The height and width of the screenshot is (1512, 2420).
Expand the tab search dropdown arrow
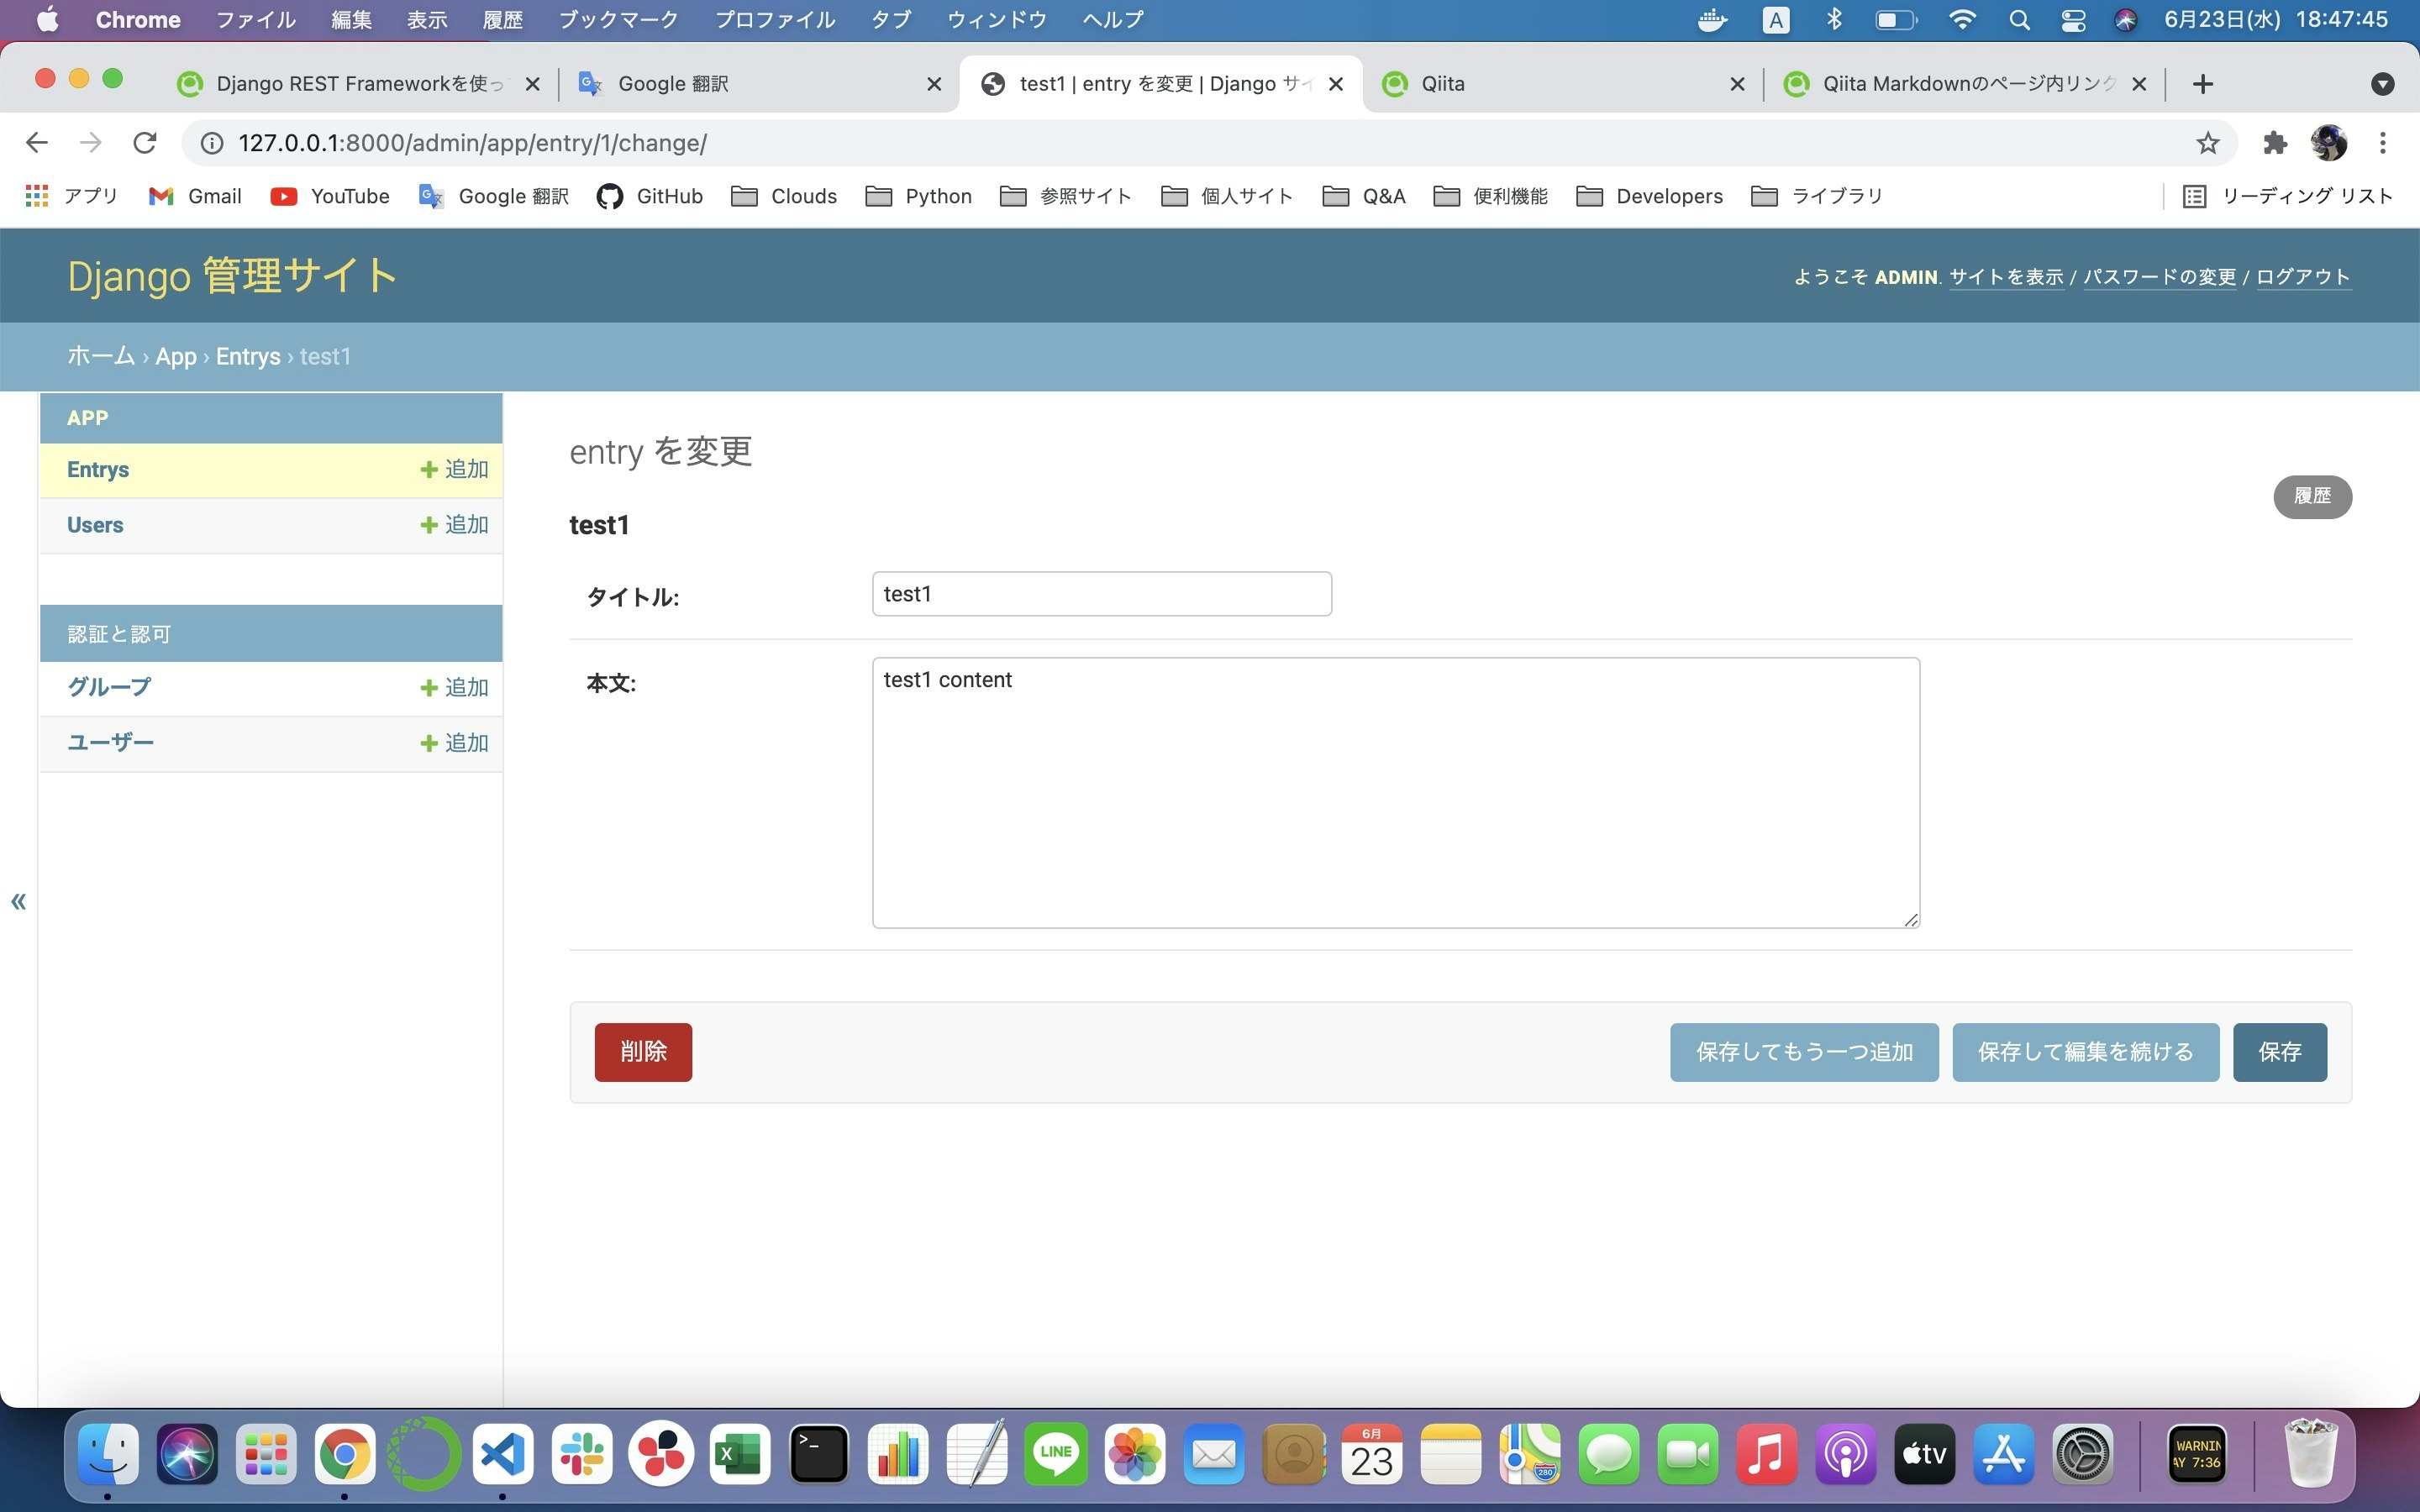[2382, 84]
